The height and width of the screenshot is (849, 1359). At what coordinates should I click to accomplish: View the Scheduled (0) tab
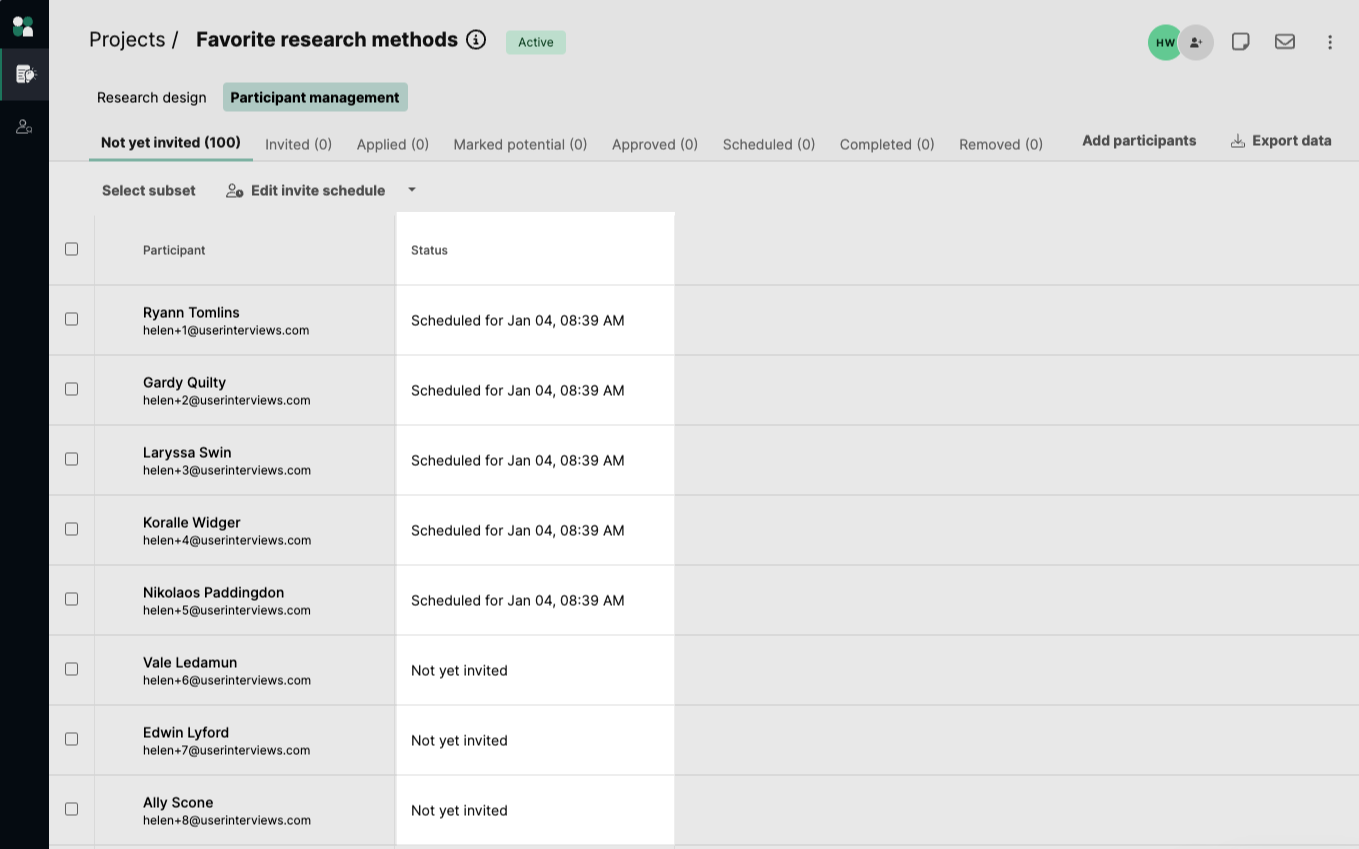click(769, 144)
